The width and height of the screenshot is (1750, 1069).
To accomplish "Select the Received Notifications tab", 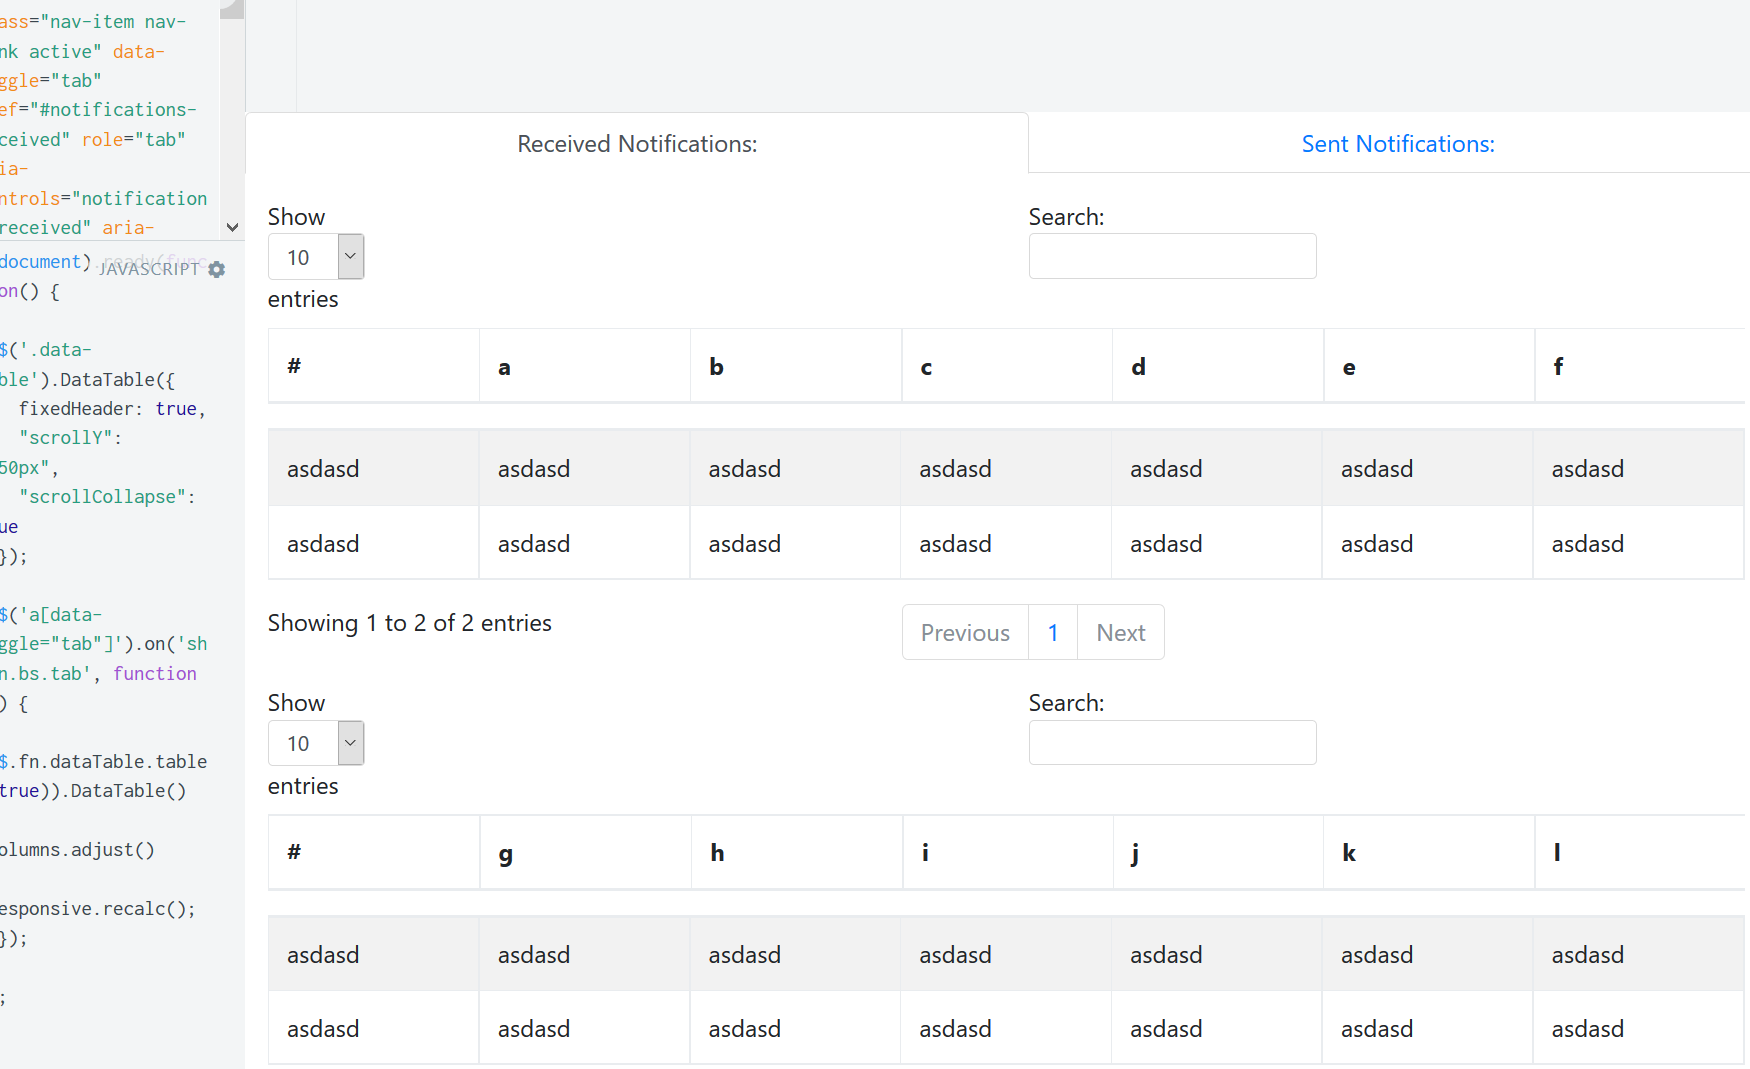I will [637, 144].
